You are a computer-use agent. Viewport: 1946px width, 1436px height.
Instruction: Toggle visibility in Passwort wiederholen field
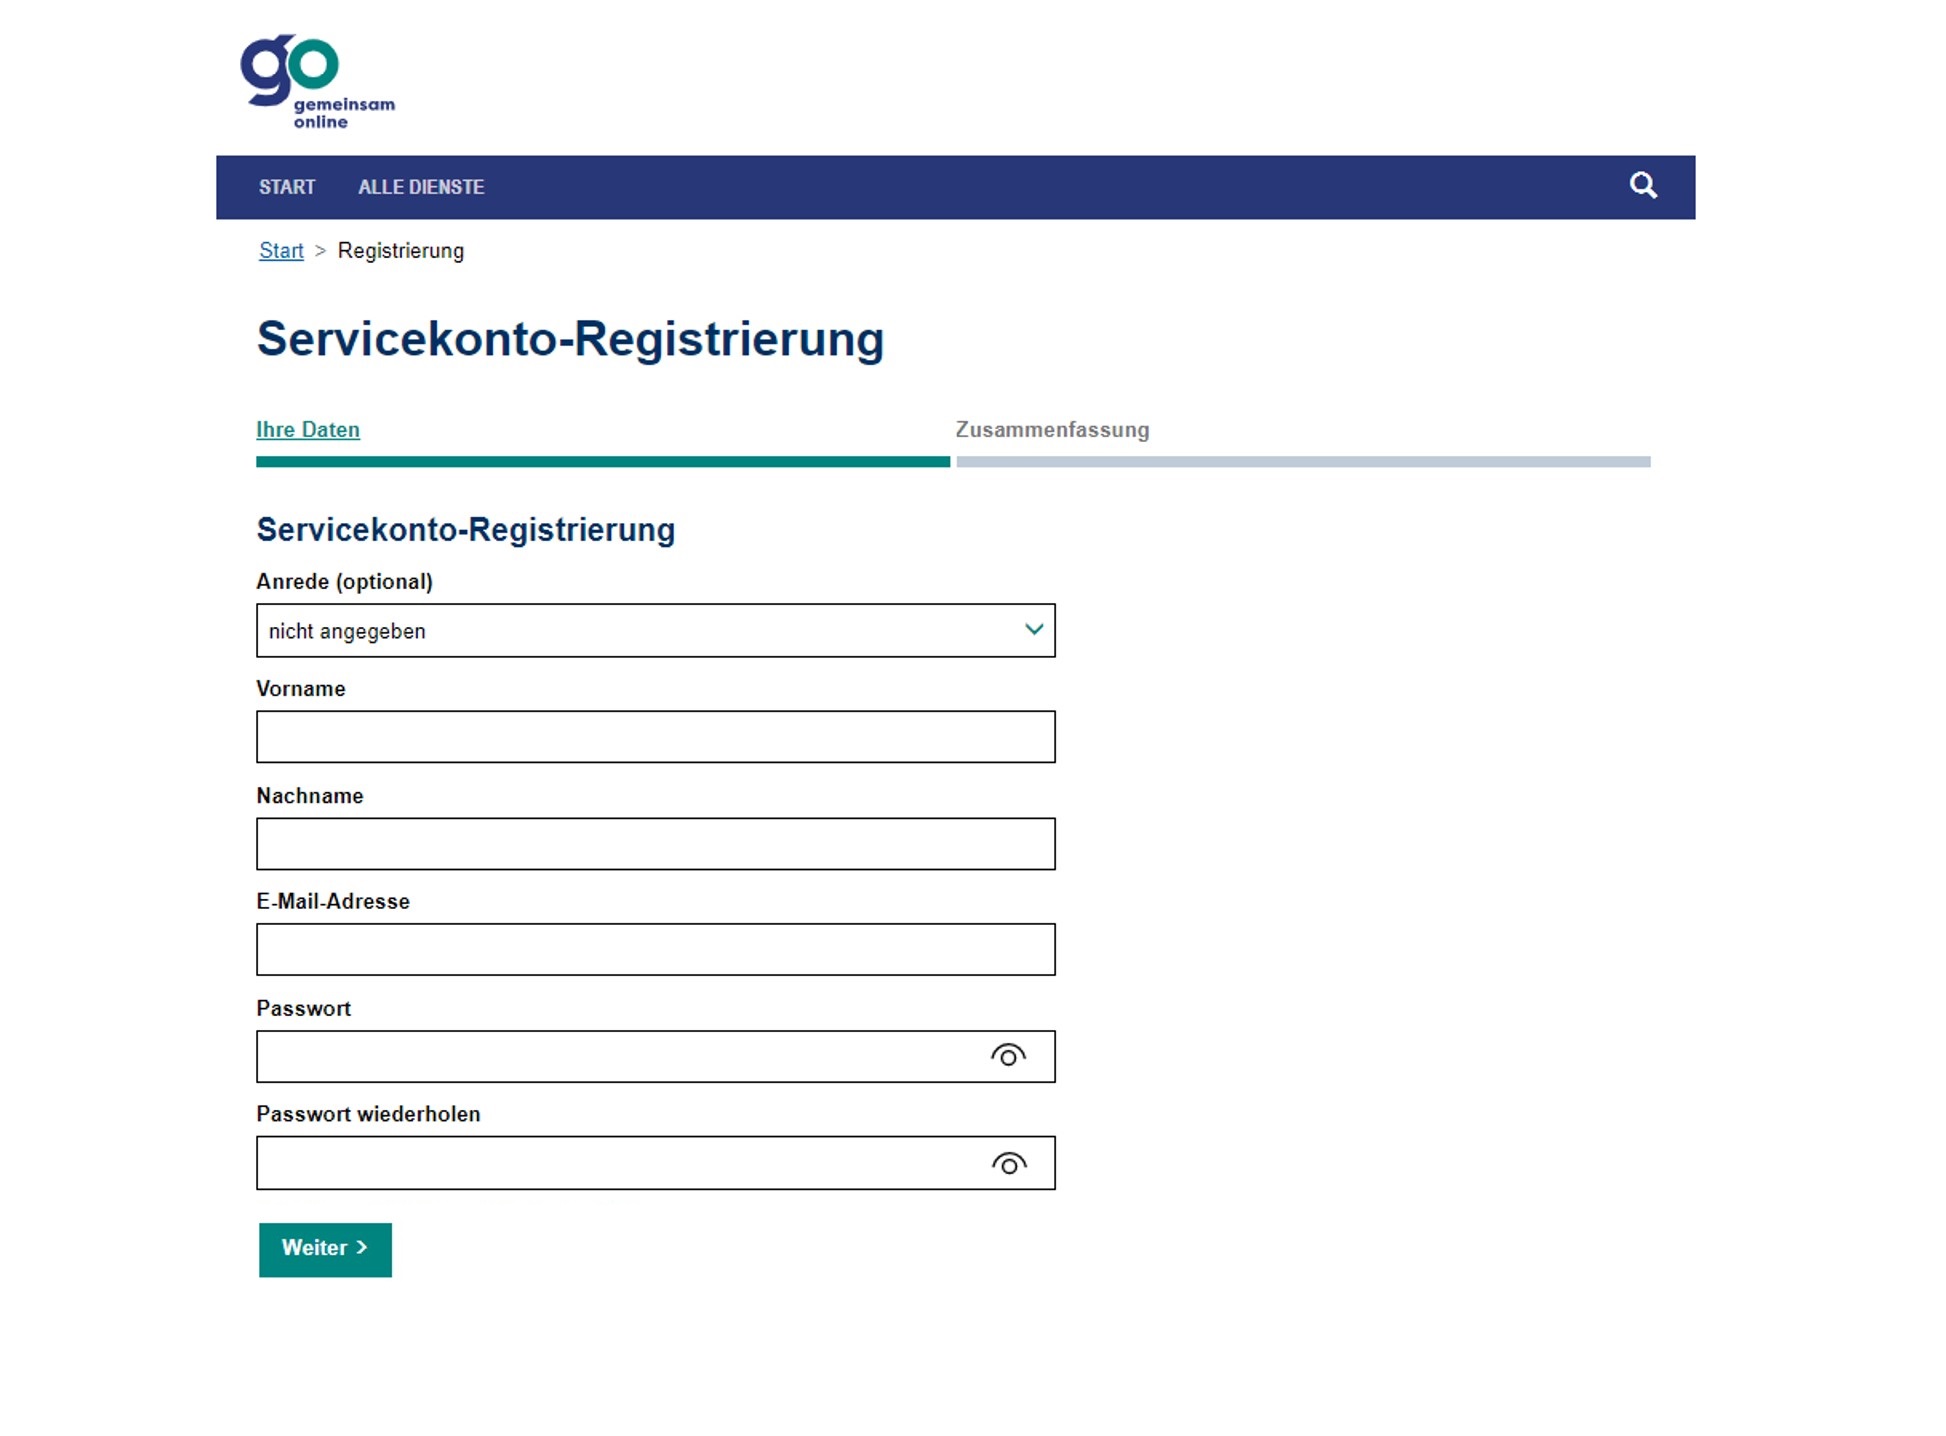tap(1008, 1163)
